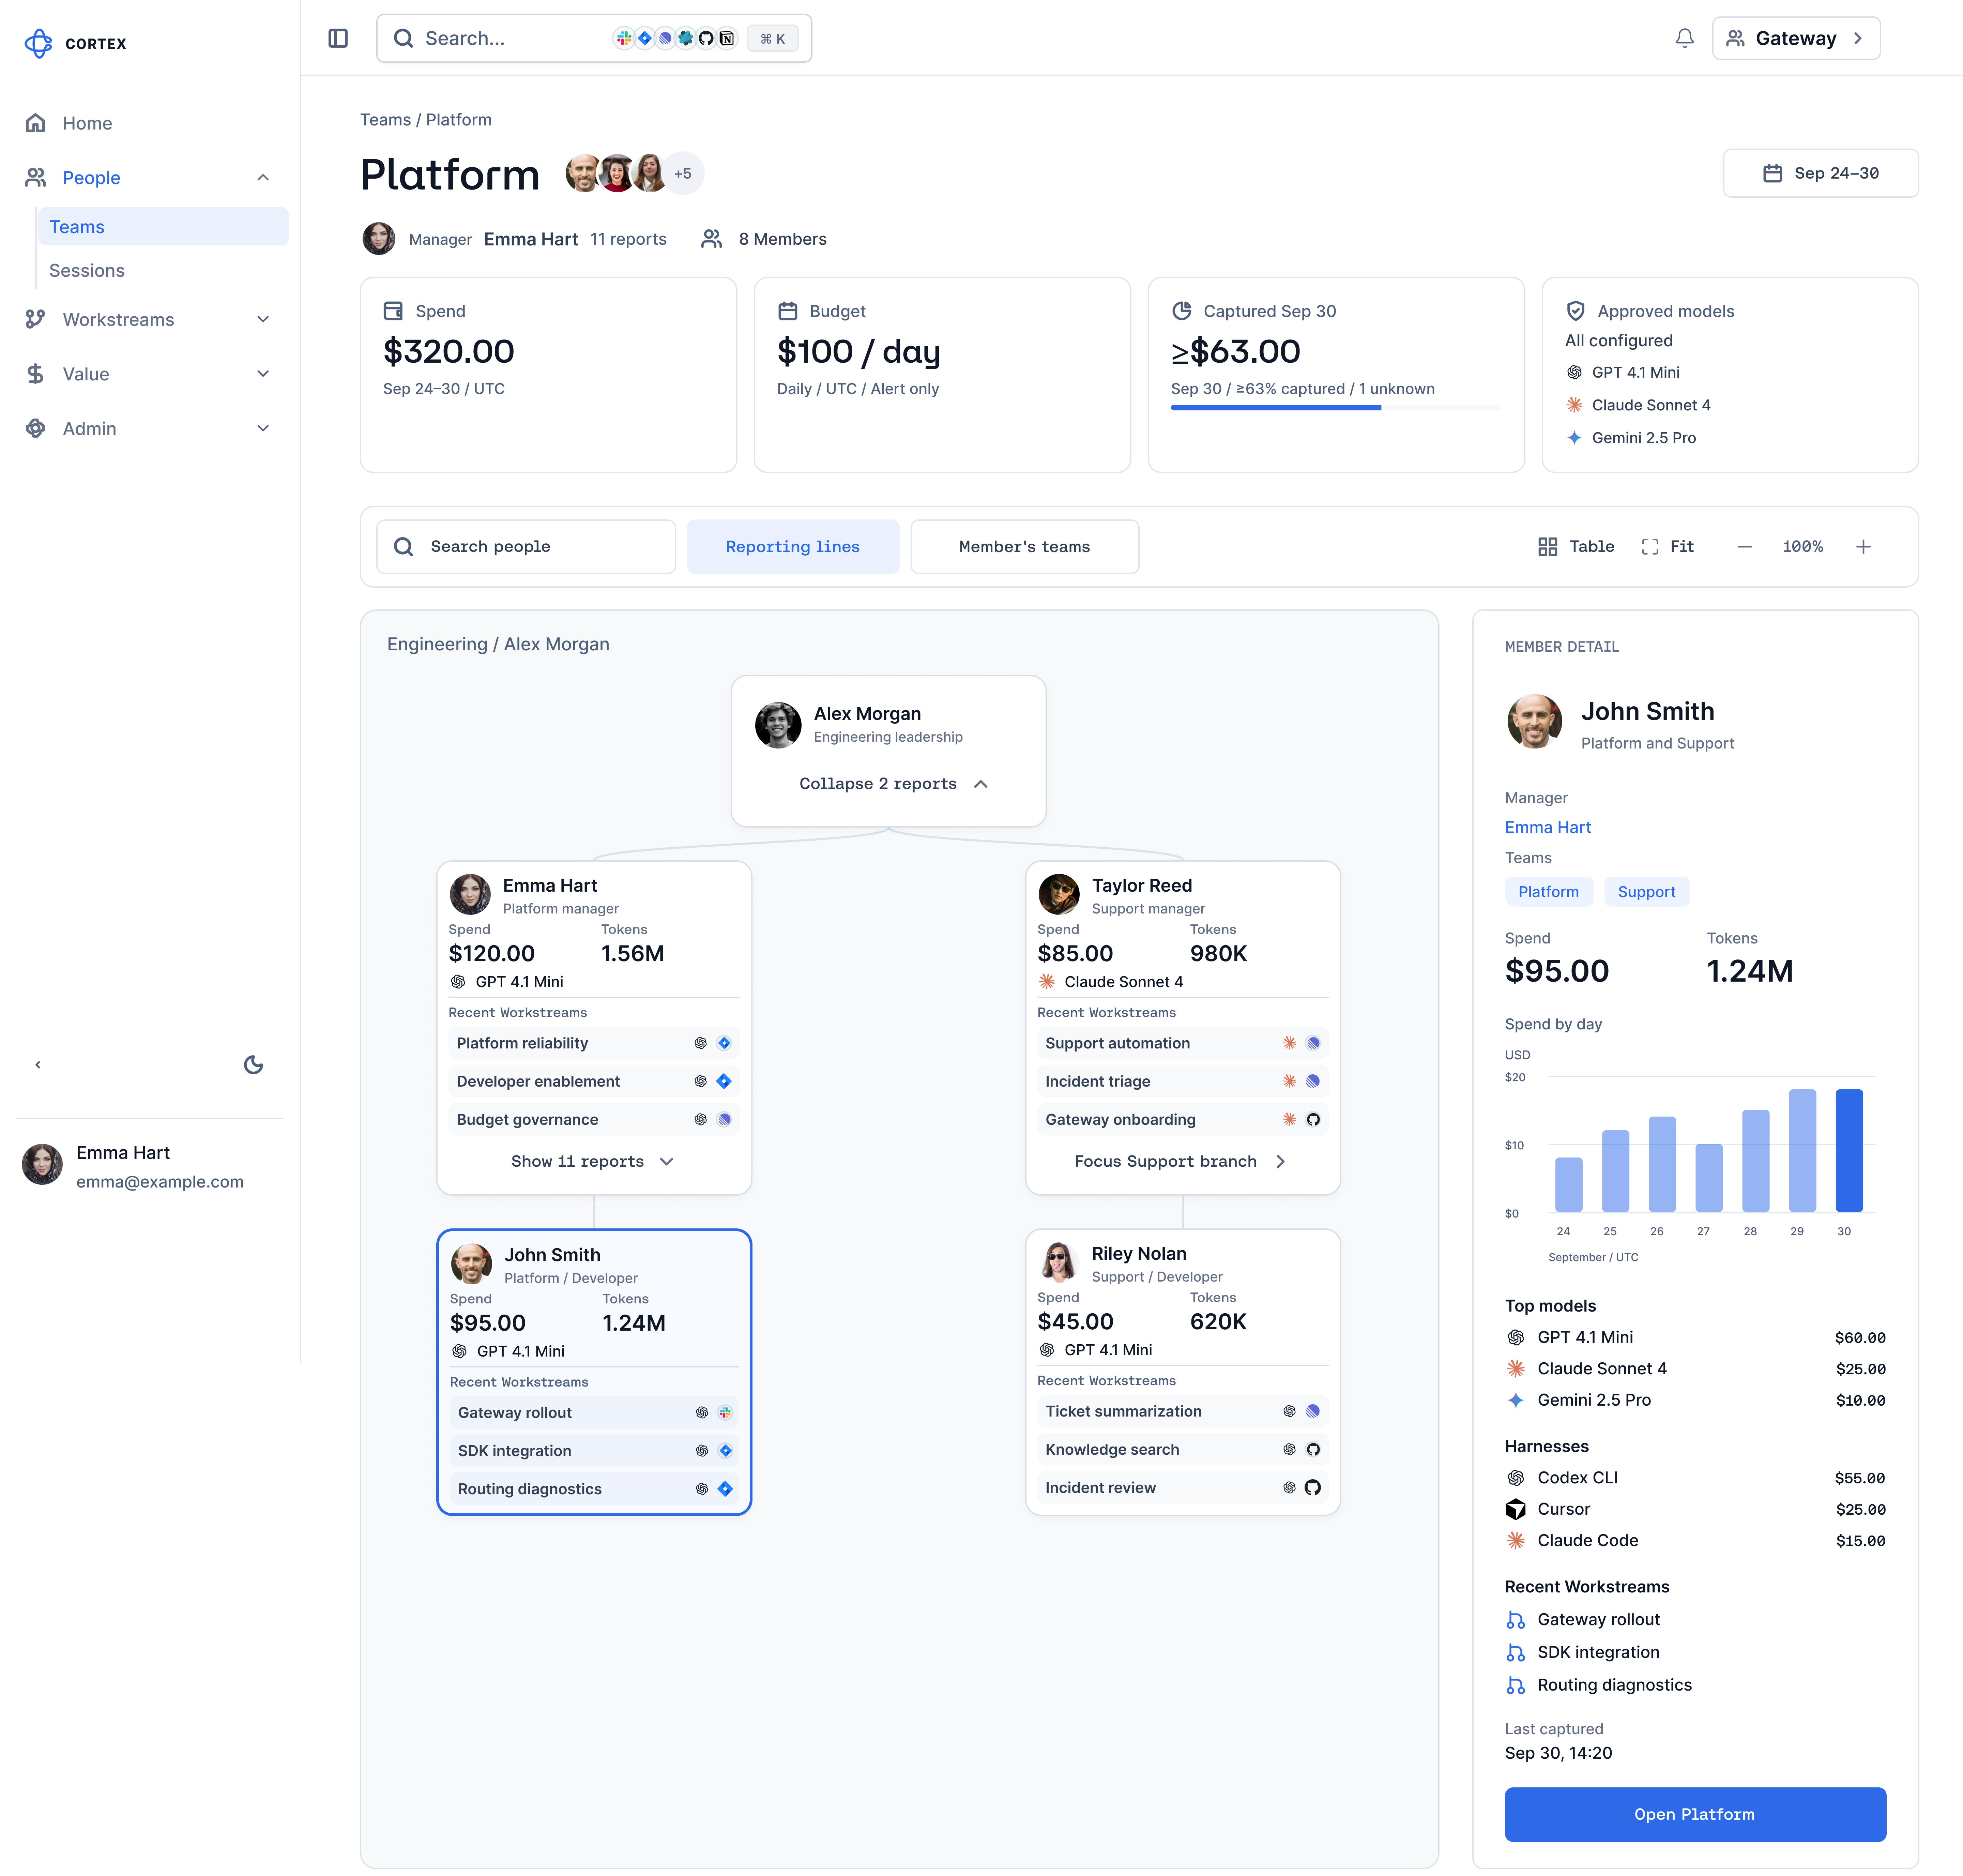
Task: Zoom in with the plus icon
Action: pyautogui.click(x=1863, y=547)
